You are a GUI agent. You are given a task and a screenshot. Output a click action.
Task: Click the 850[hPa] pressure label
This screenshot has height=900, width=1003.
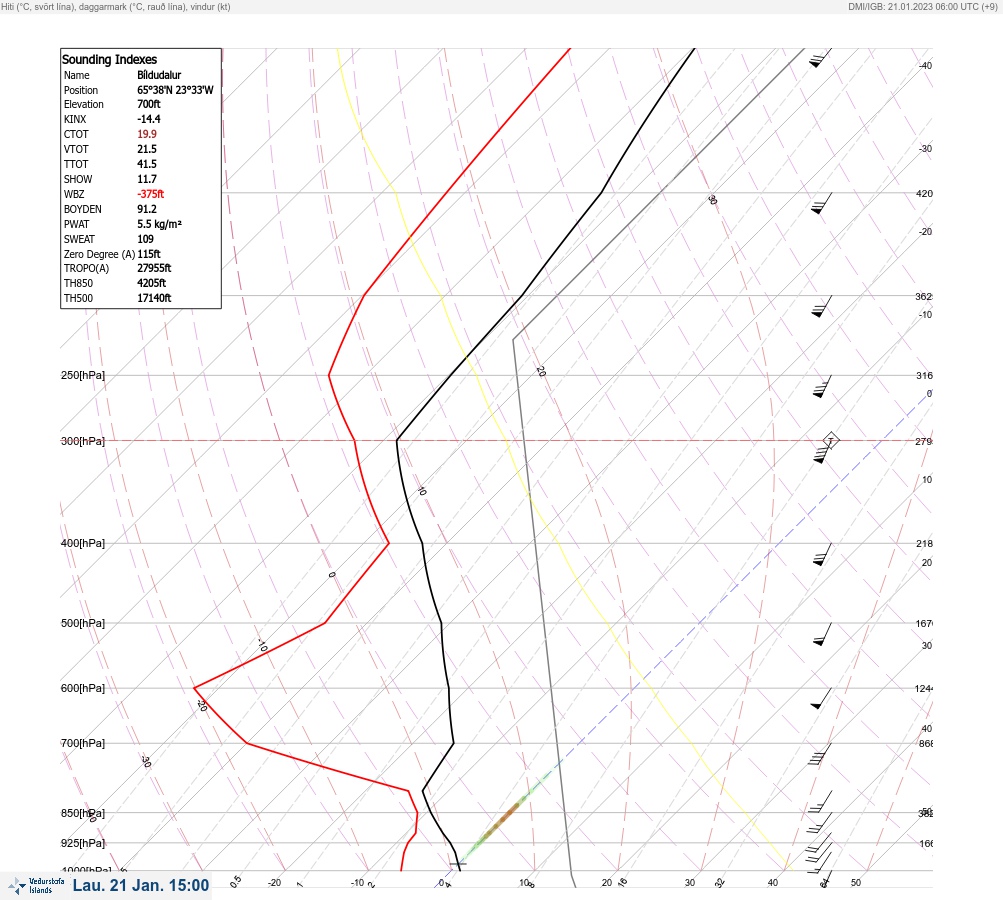[x=83, y=814]
